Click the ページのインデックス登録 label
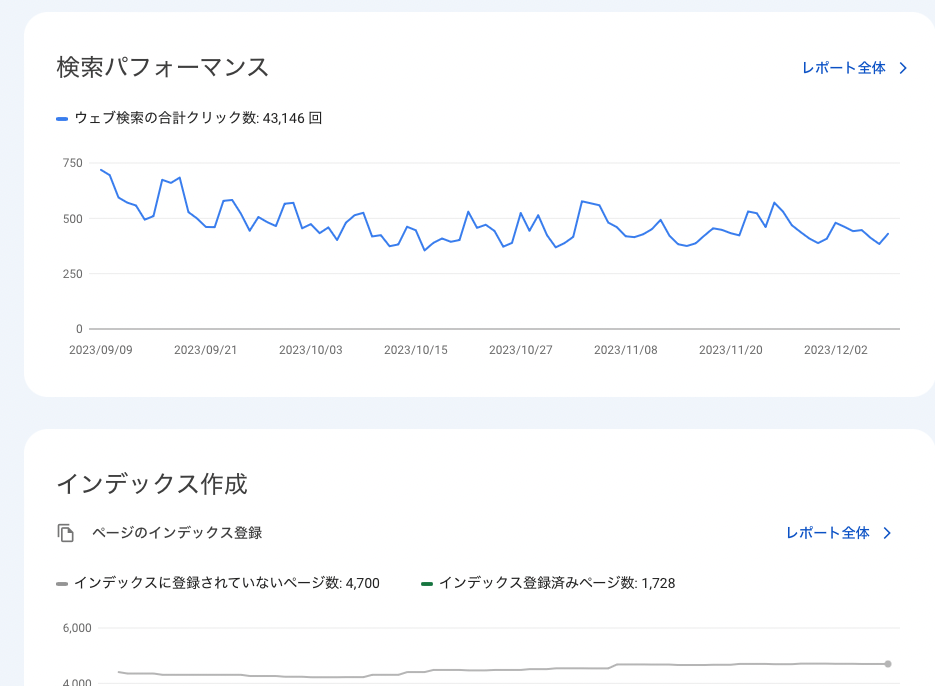 177,533
